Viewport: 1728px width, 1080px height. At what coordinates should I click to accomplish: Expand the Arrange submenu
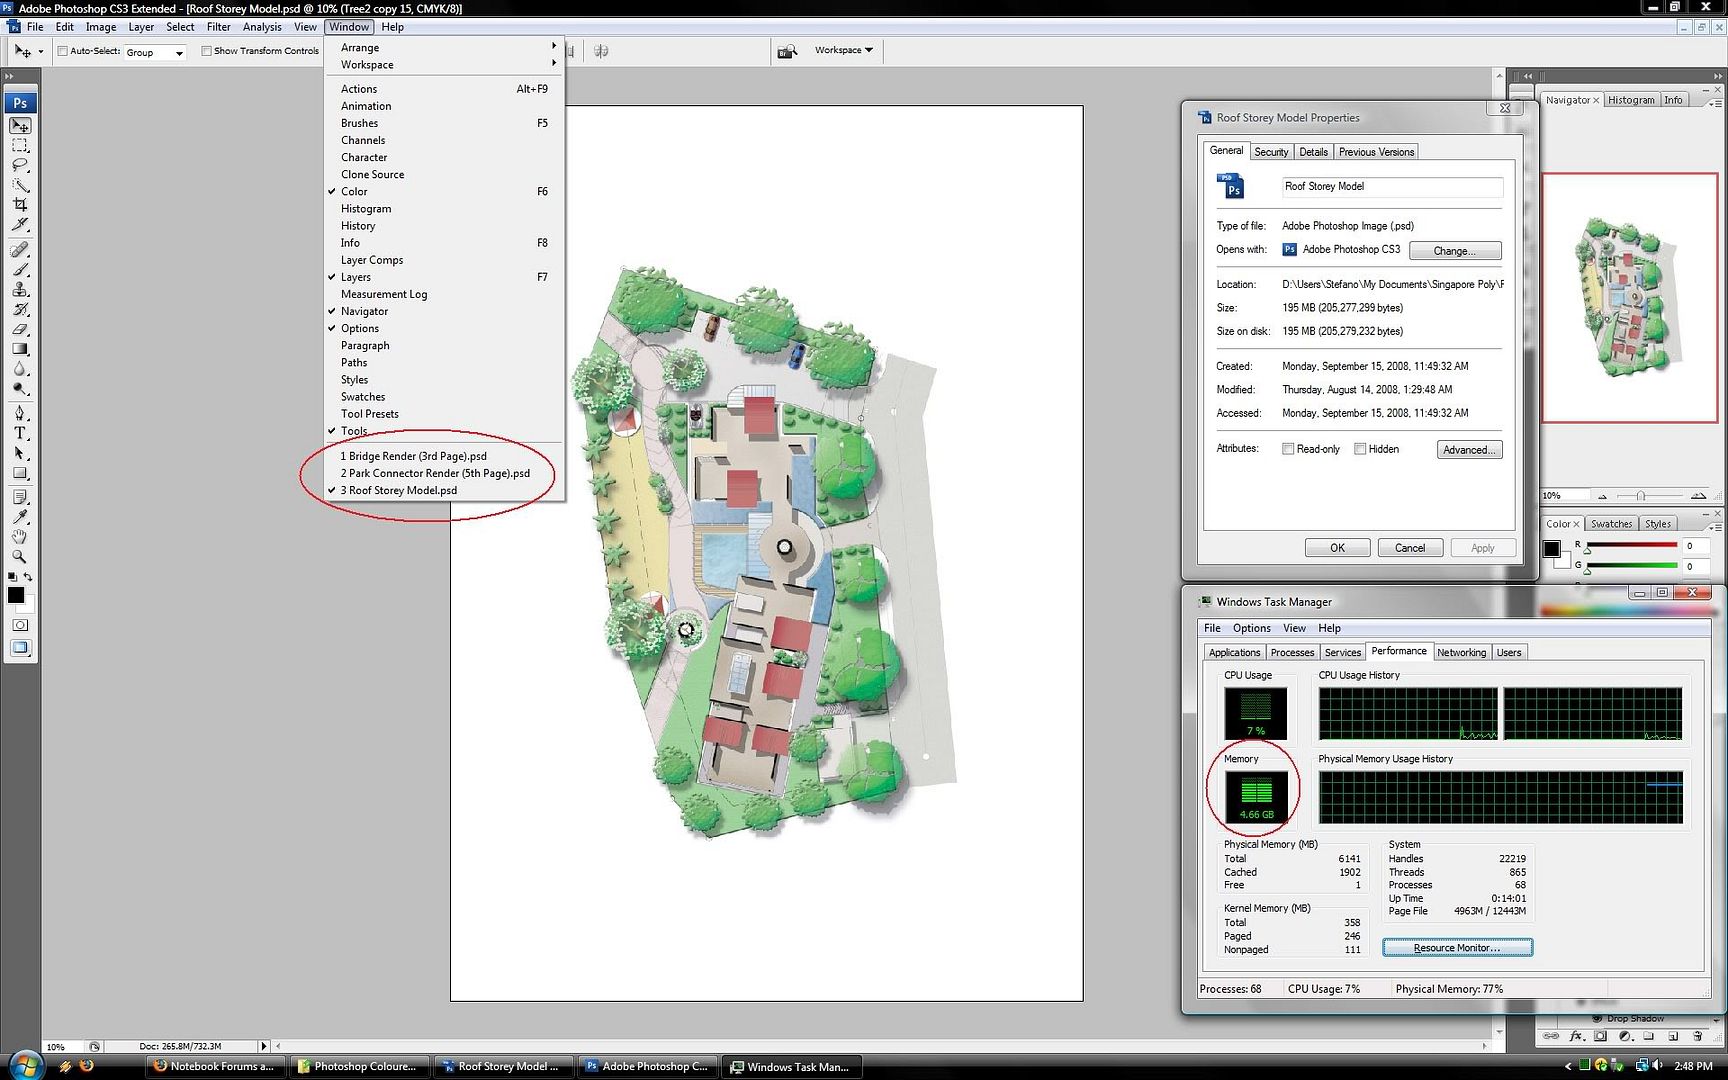(444, 47)
